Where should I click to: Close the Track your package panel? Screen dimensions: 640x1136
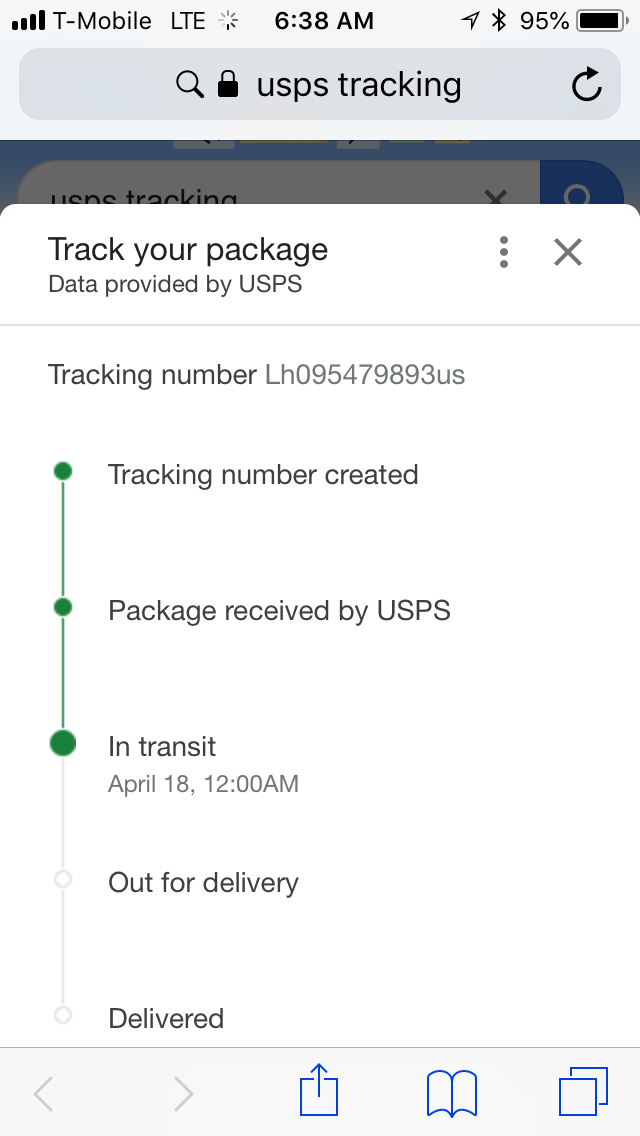pos(567,252)
